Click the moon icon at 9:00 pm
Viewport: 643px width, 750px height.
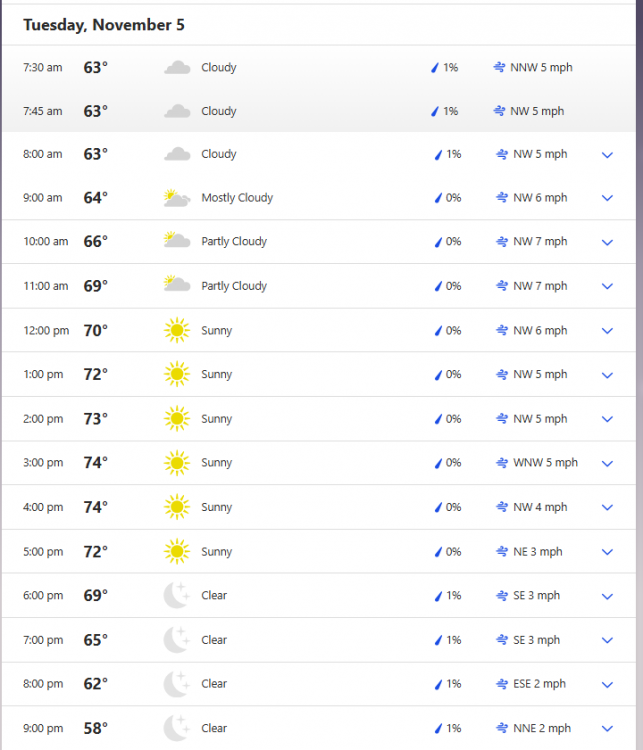pyautogui.click(x=177, y=728)
